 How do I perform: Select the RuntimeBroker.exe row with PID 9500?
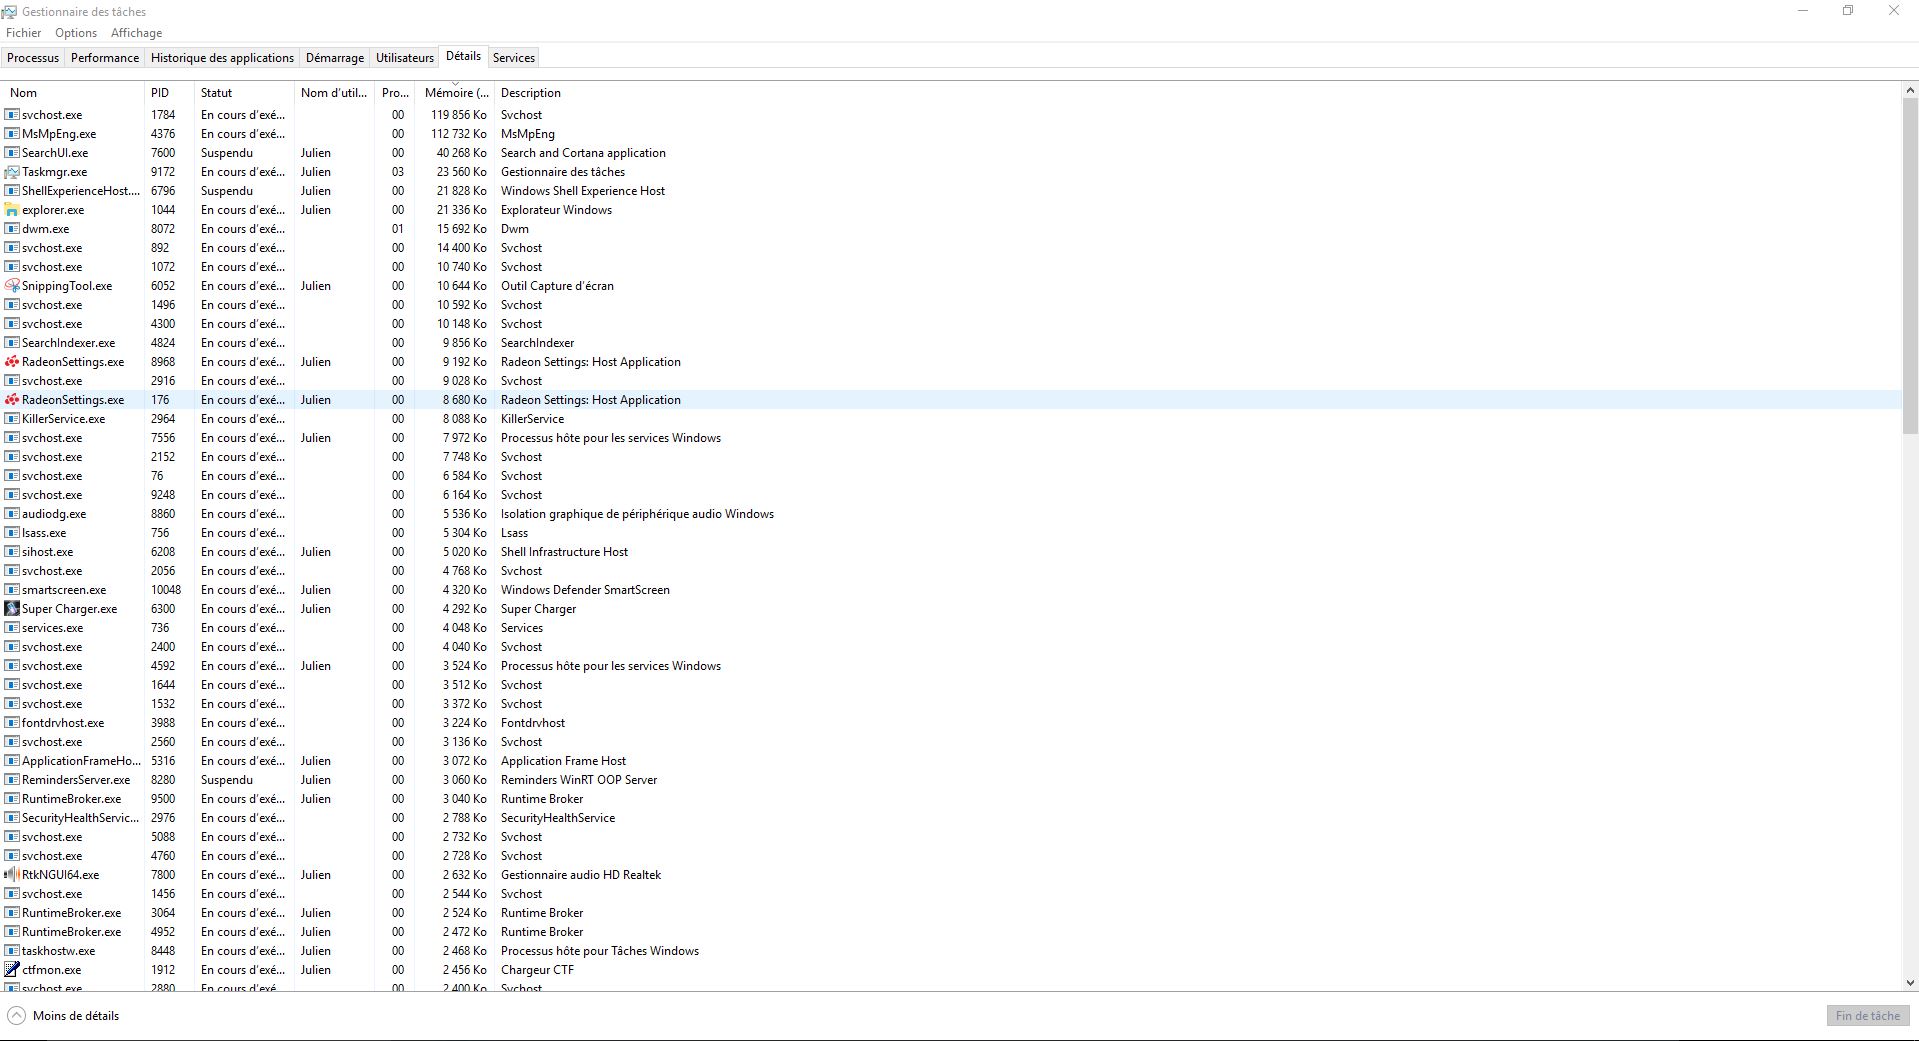pos(951,799)
